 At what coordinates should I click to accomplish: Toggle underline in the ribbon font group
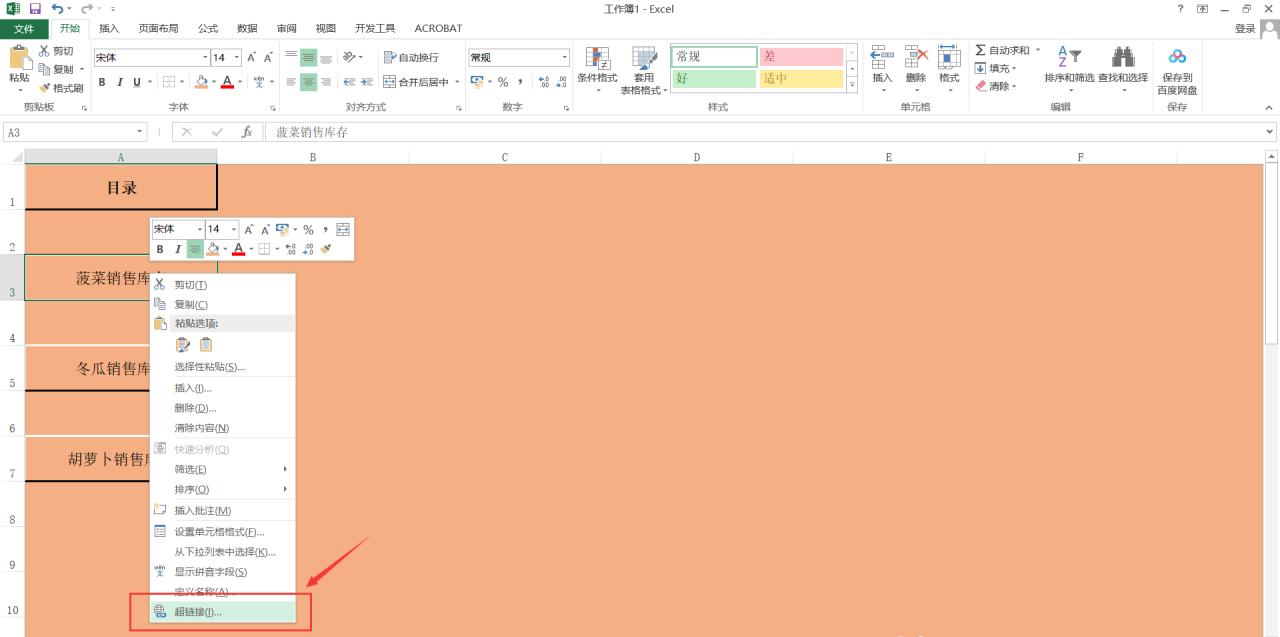tap(136, 82)
